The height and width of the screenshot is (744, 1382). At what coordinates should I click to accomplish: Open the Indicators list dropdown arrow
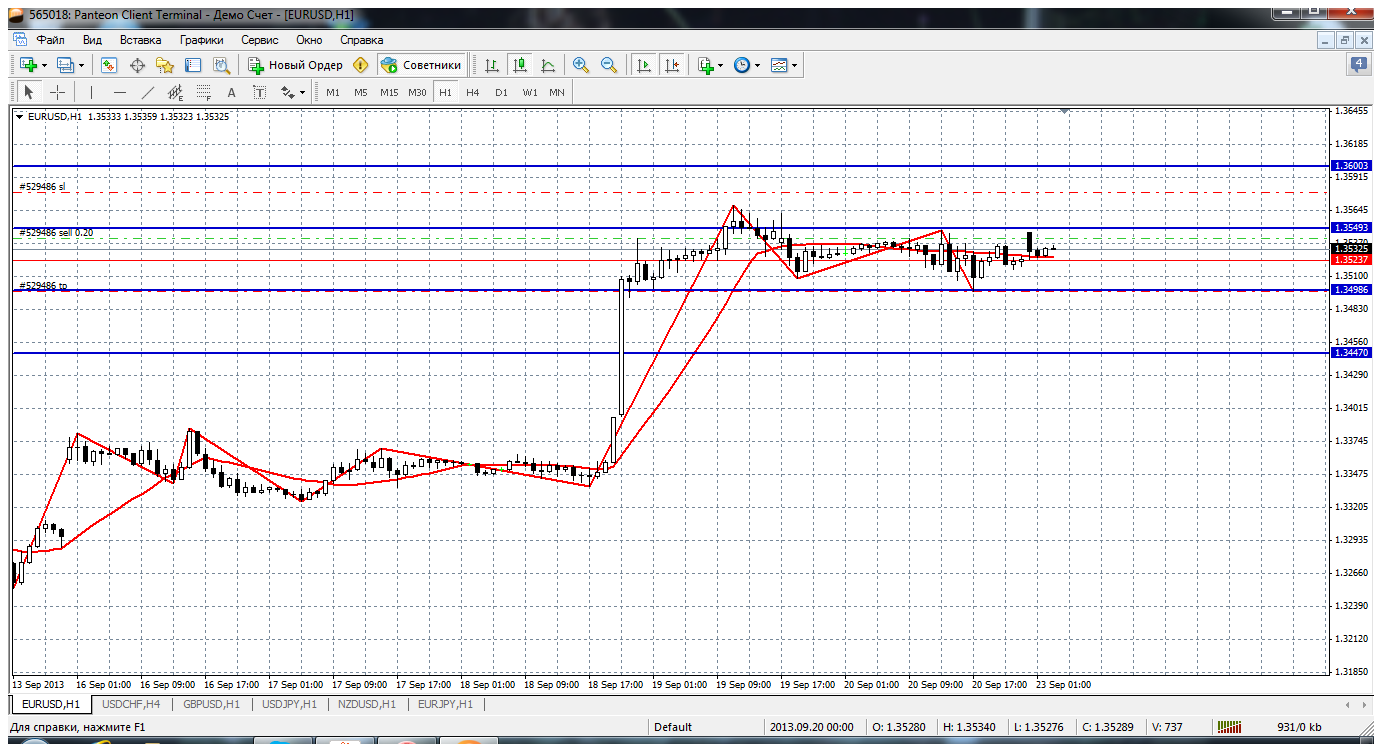[720, 65]
